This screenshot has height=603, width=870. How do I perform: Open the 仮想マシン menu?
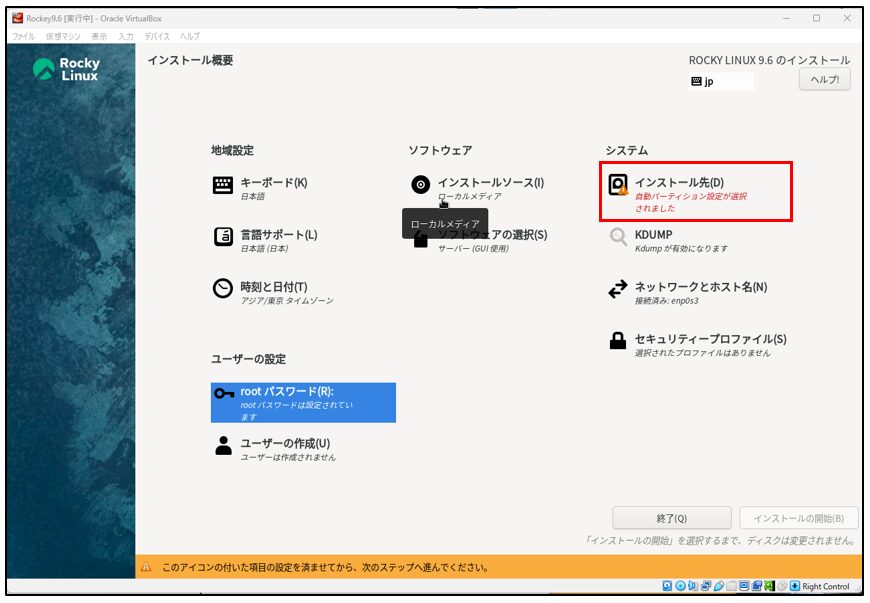(x=62, y=36)
